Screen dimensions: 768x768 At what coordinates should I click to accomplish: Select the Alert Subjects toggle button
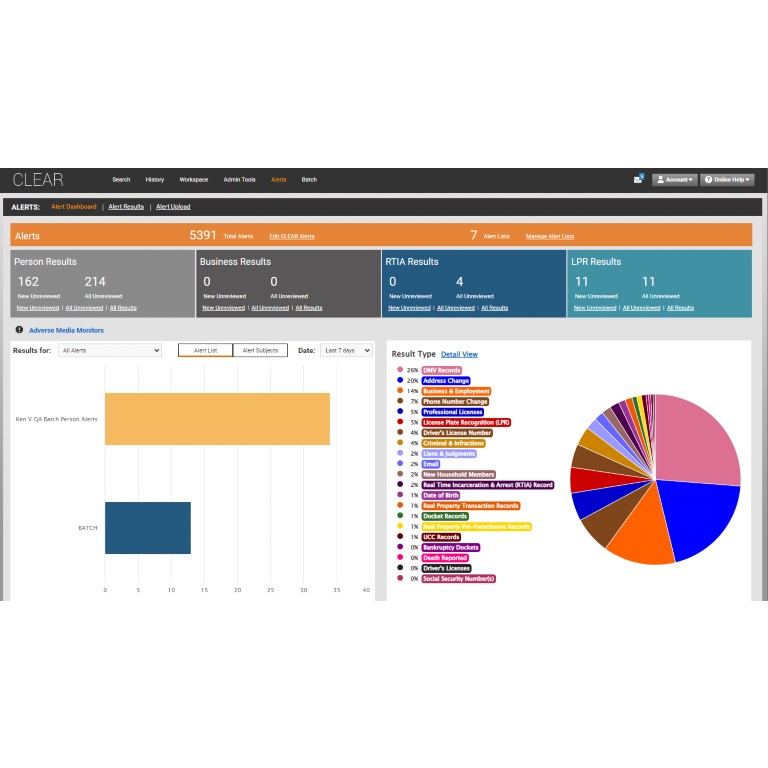[x=260, y=350]
